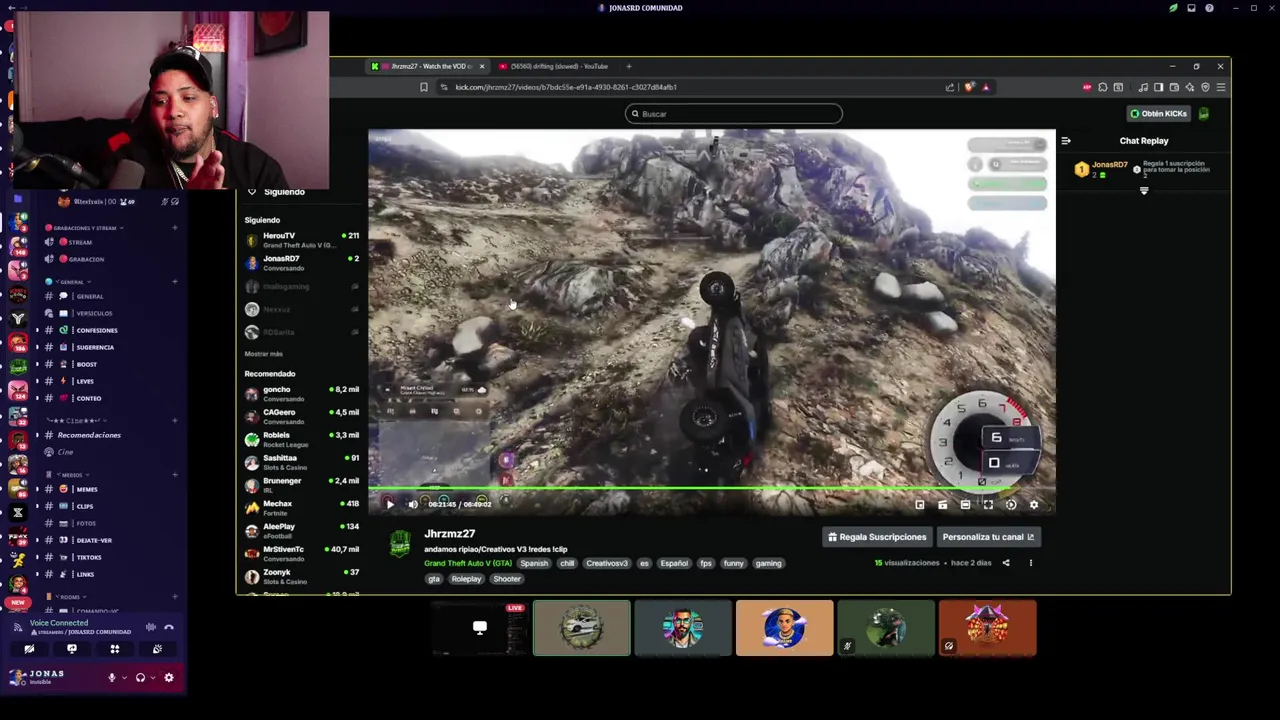Open Discord user settings gear

coord(169,678)
